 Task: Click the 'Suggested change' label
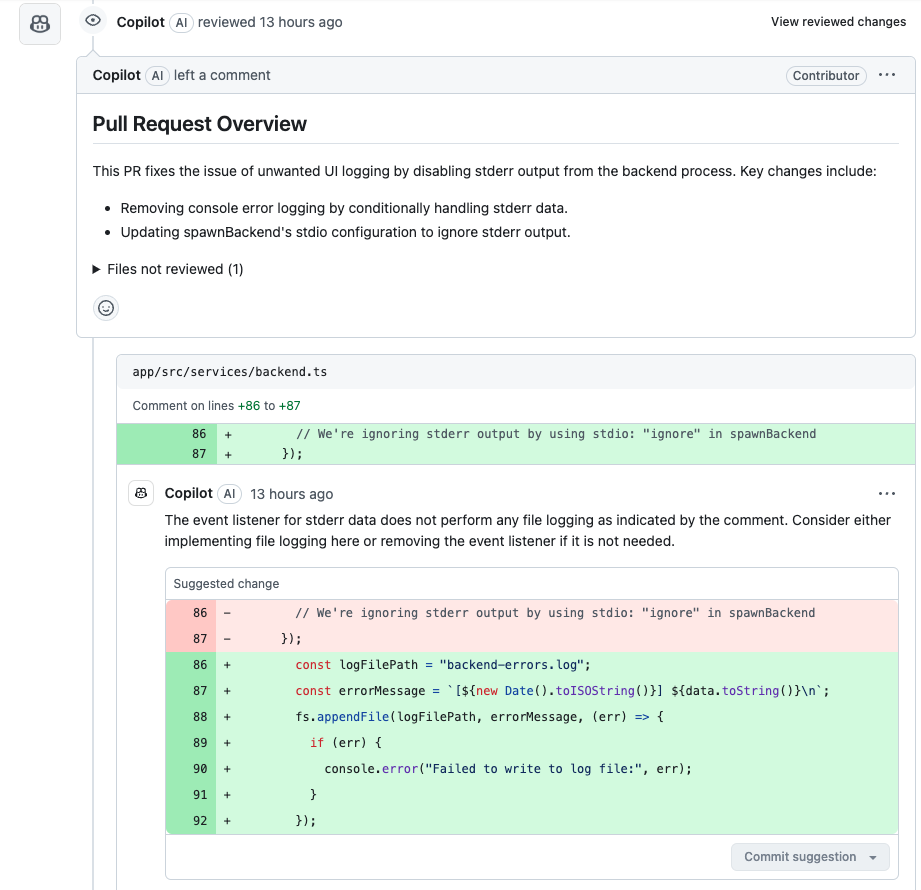coord(226,584)
